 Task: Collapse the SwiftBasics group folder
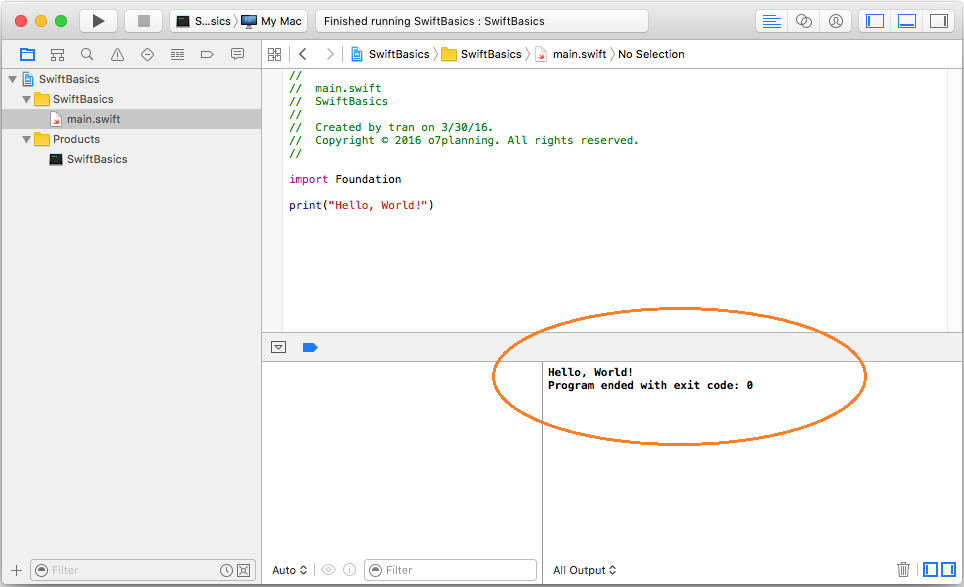(x=26, y=100)
